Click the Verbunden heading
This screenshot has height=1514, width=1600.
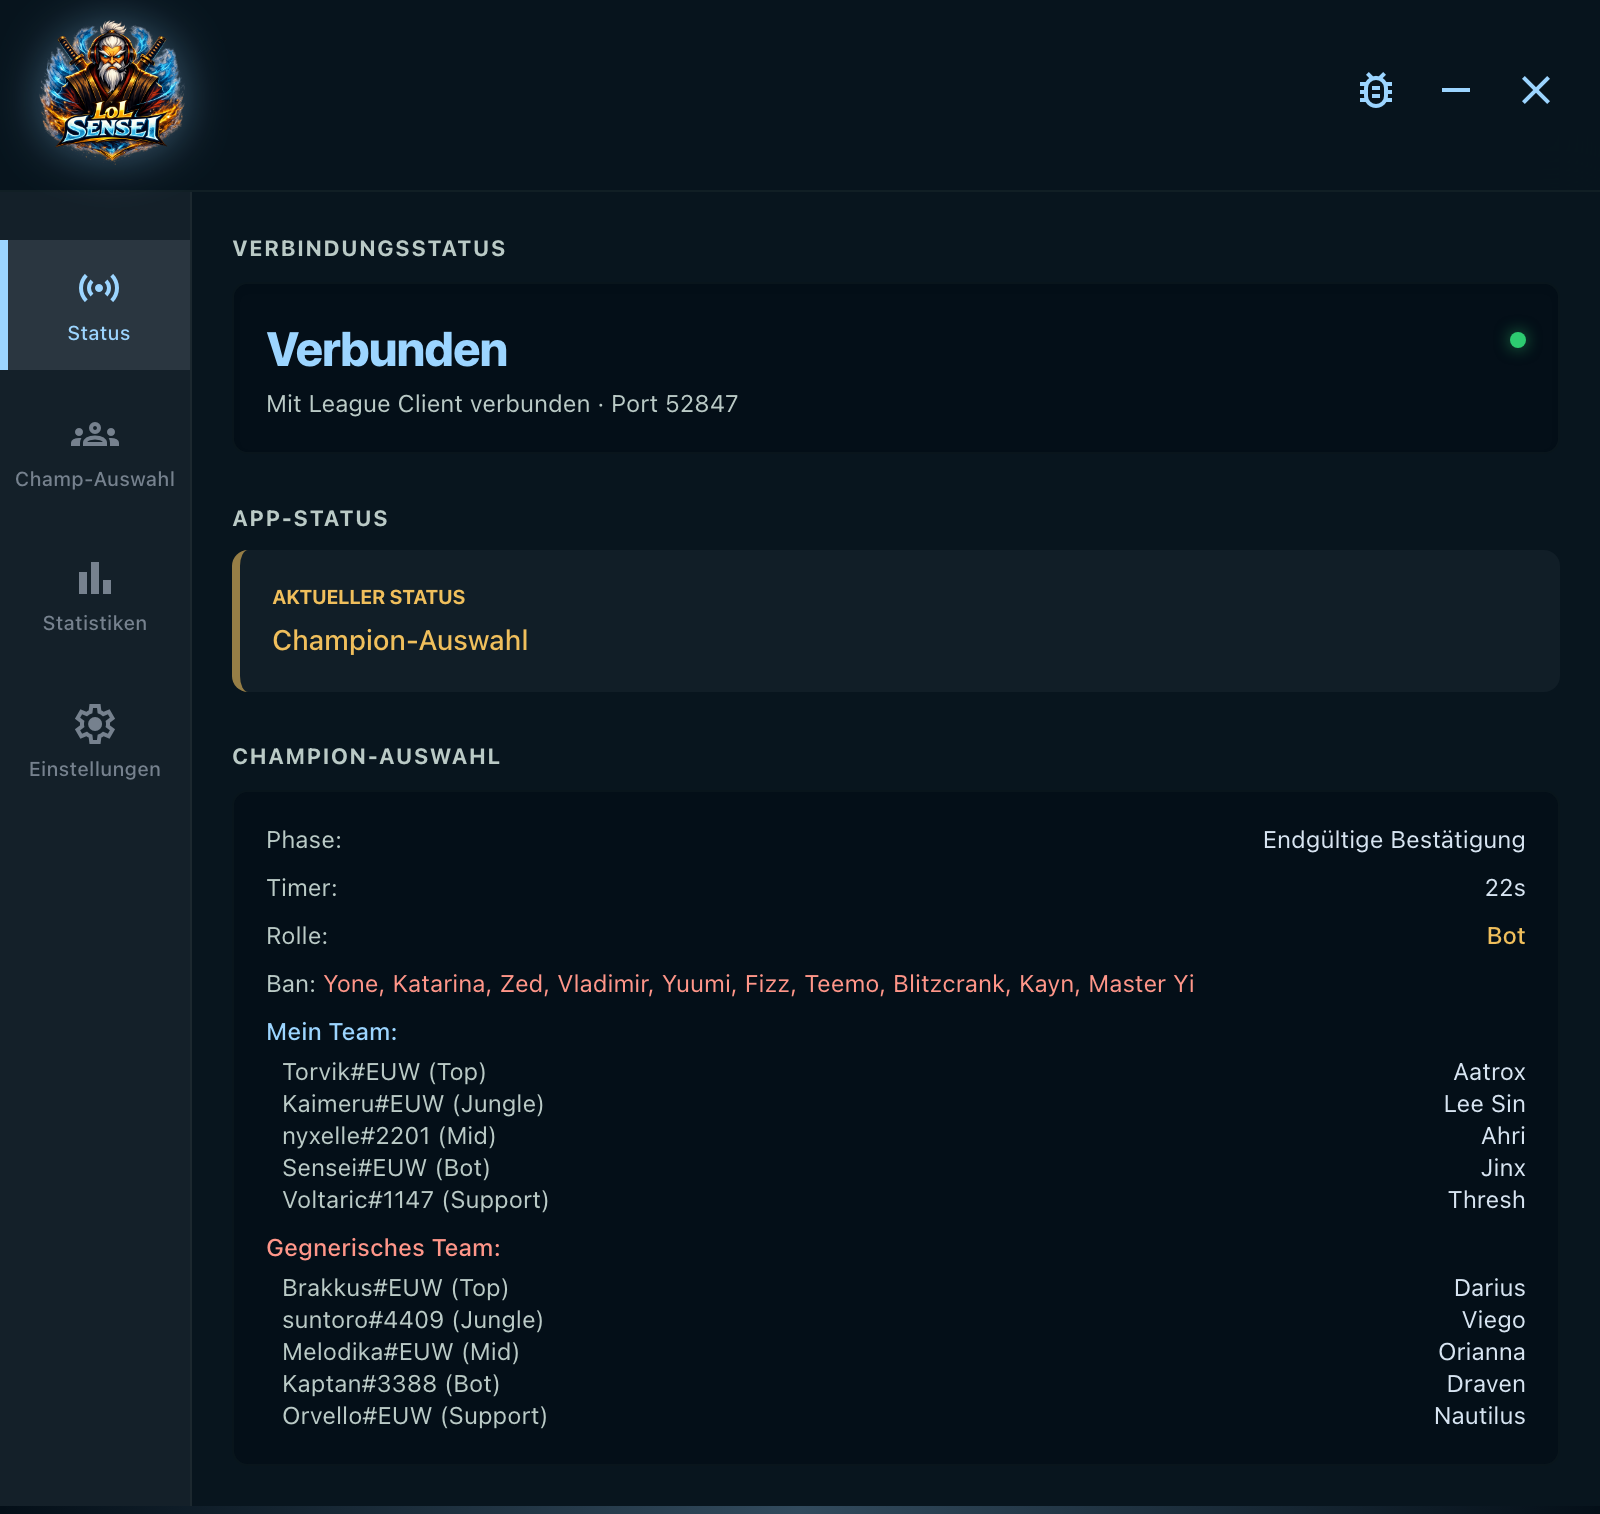point(386,350)
